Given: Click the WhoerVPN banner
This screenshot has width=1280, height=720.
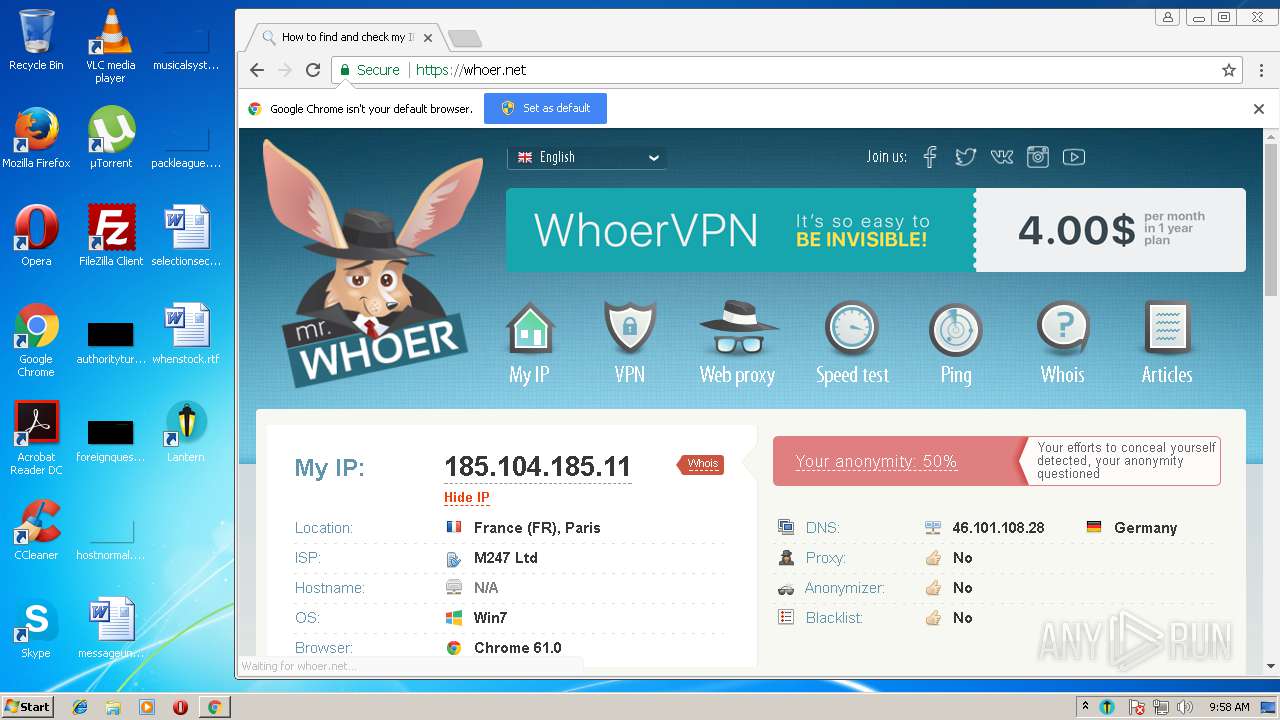Looking at the screenshot, I should (740, 230).
